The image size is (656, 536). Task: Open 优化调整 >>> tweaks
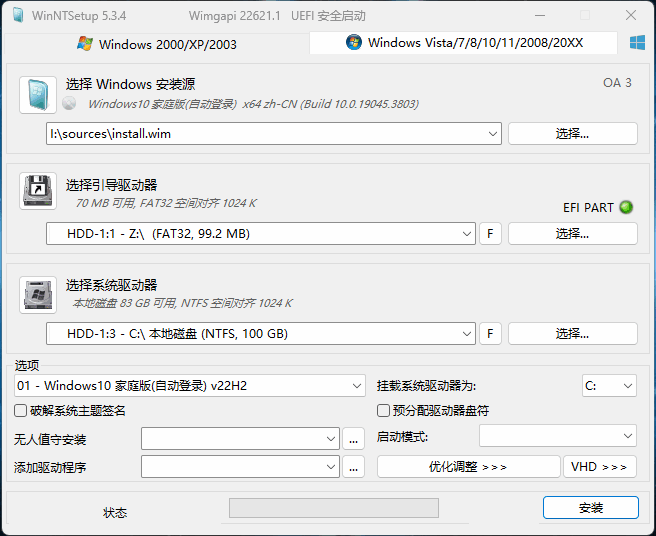469,467
